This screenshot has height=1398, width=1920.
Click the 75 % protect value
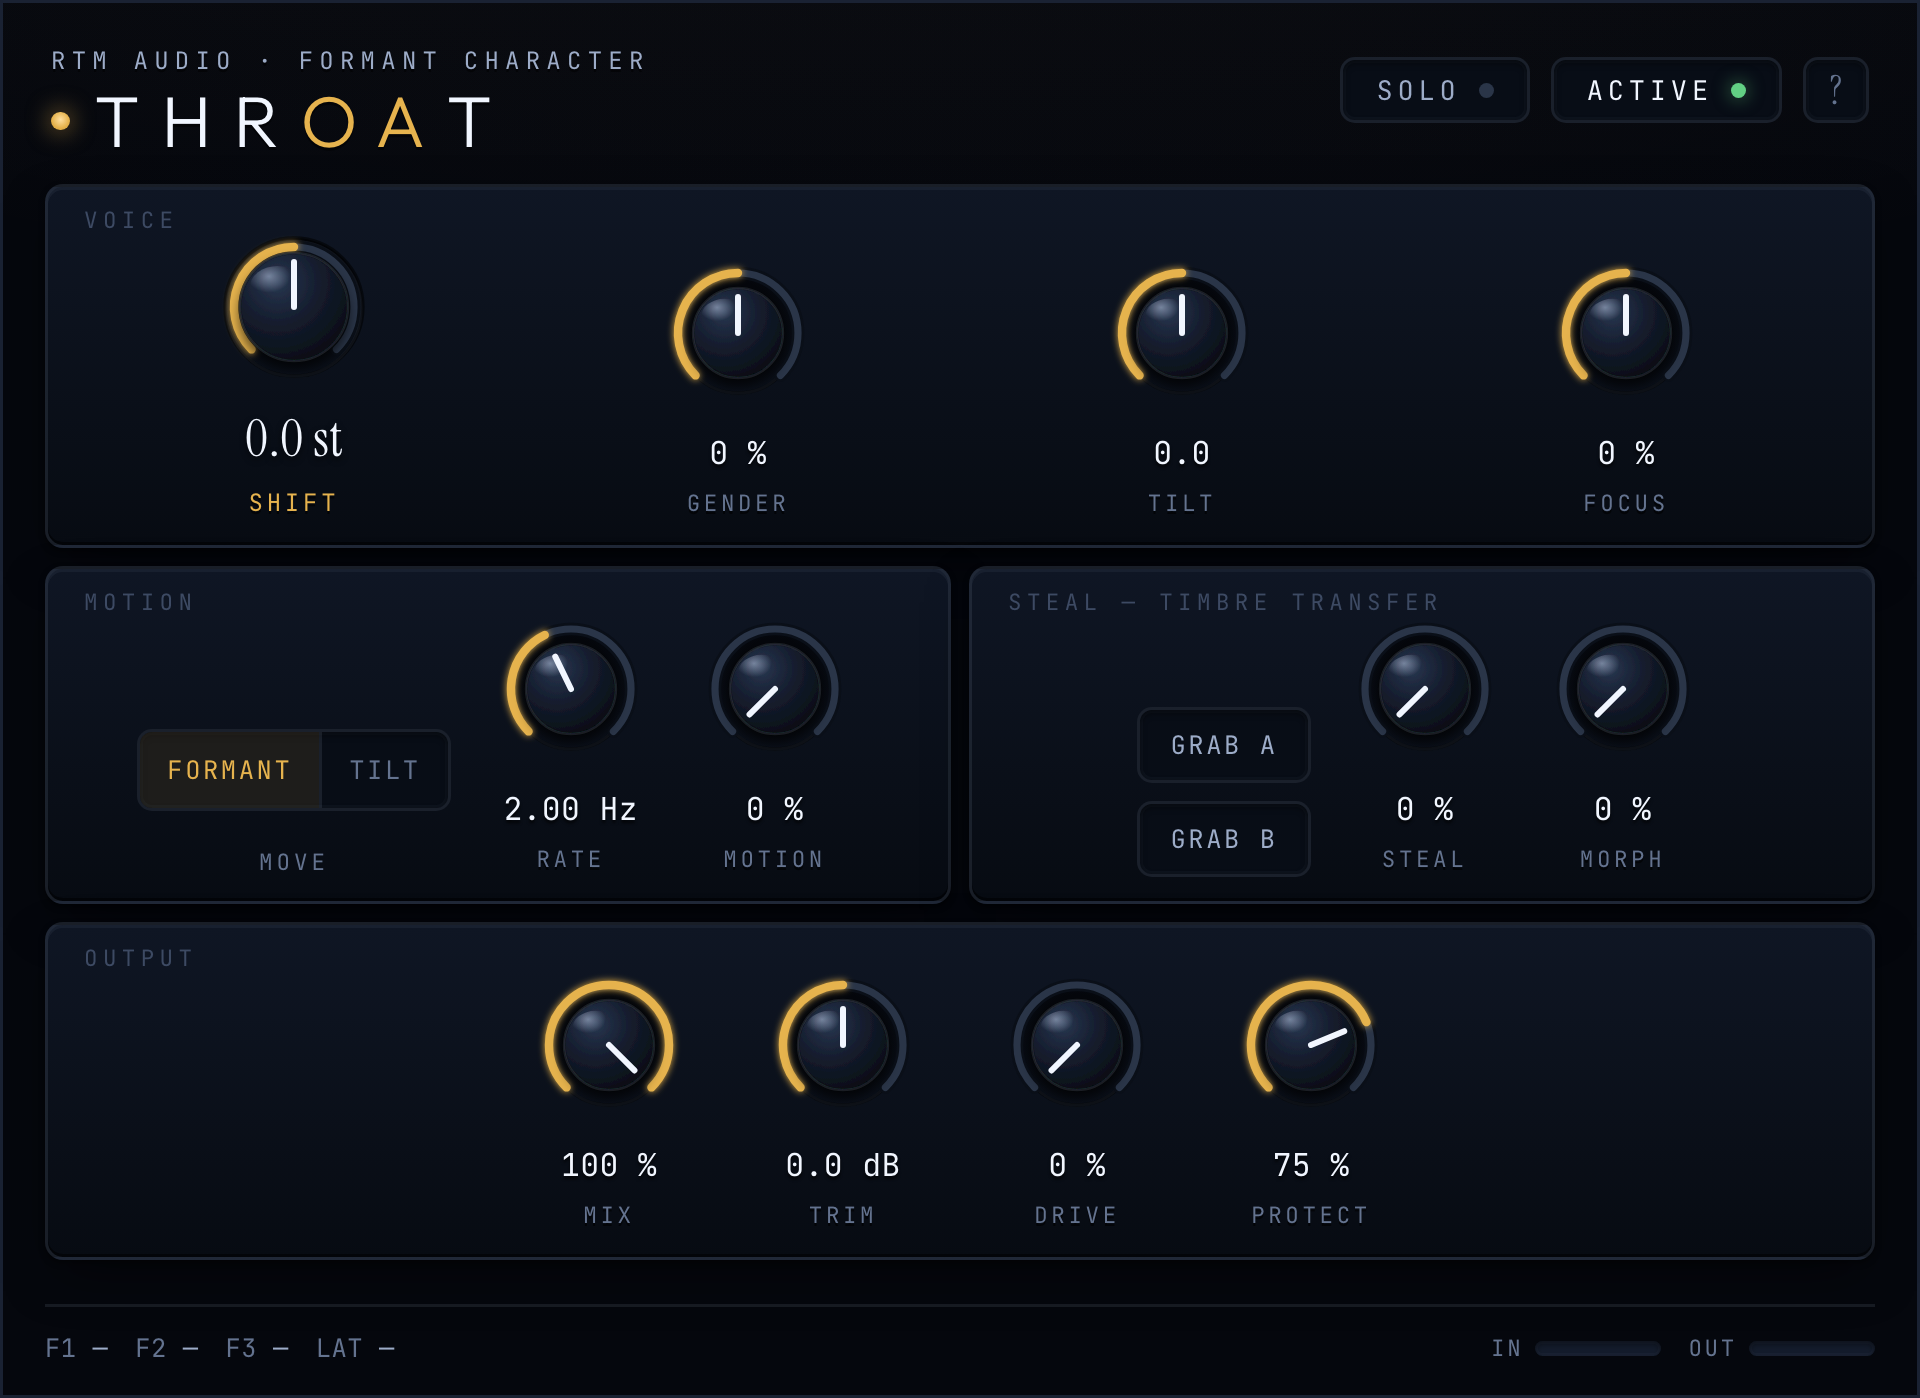[1310, 1165]
